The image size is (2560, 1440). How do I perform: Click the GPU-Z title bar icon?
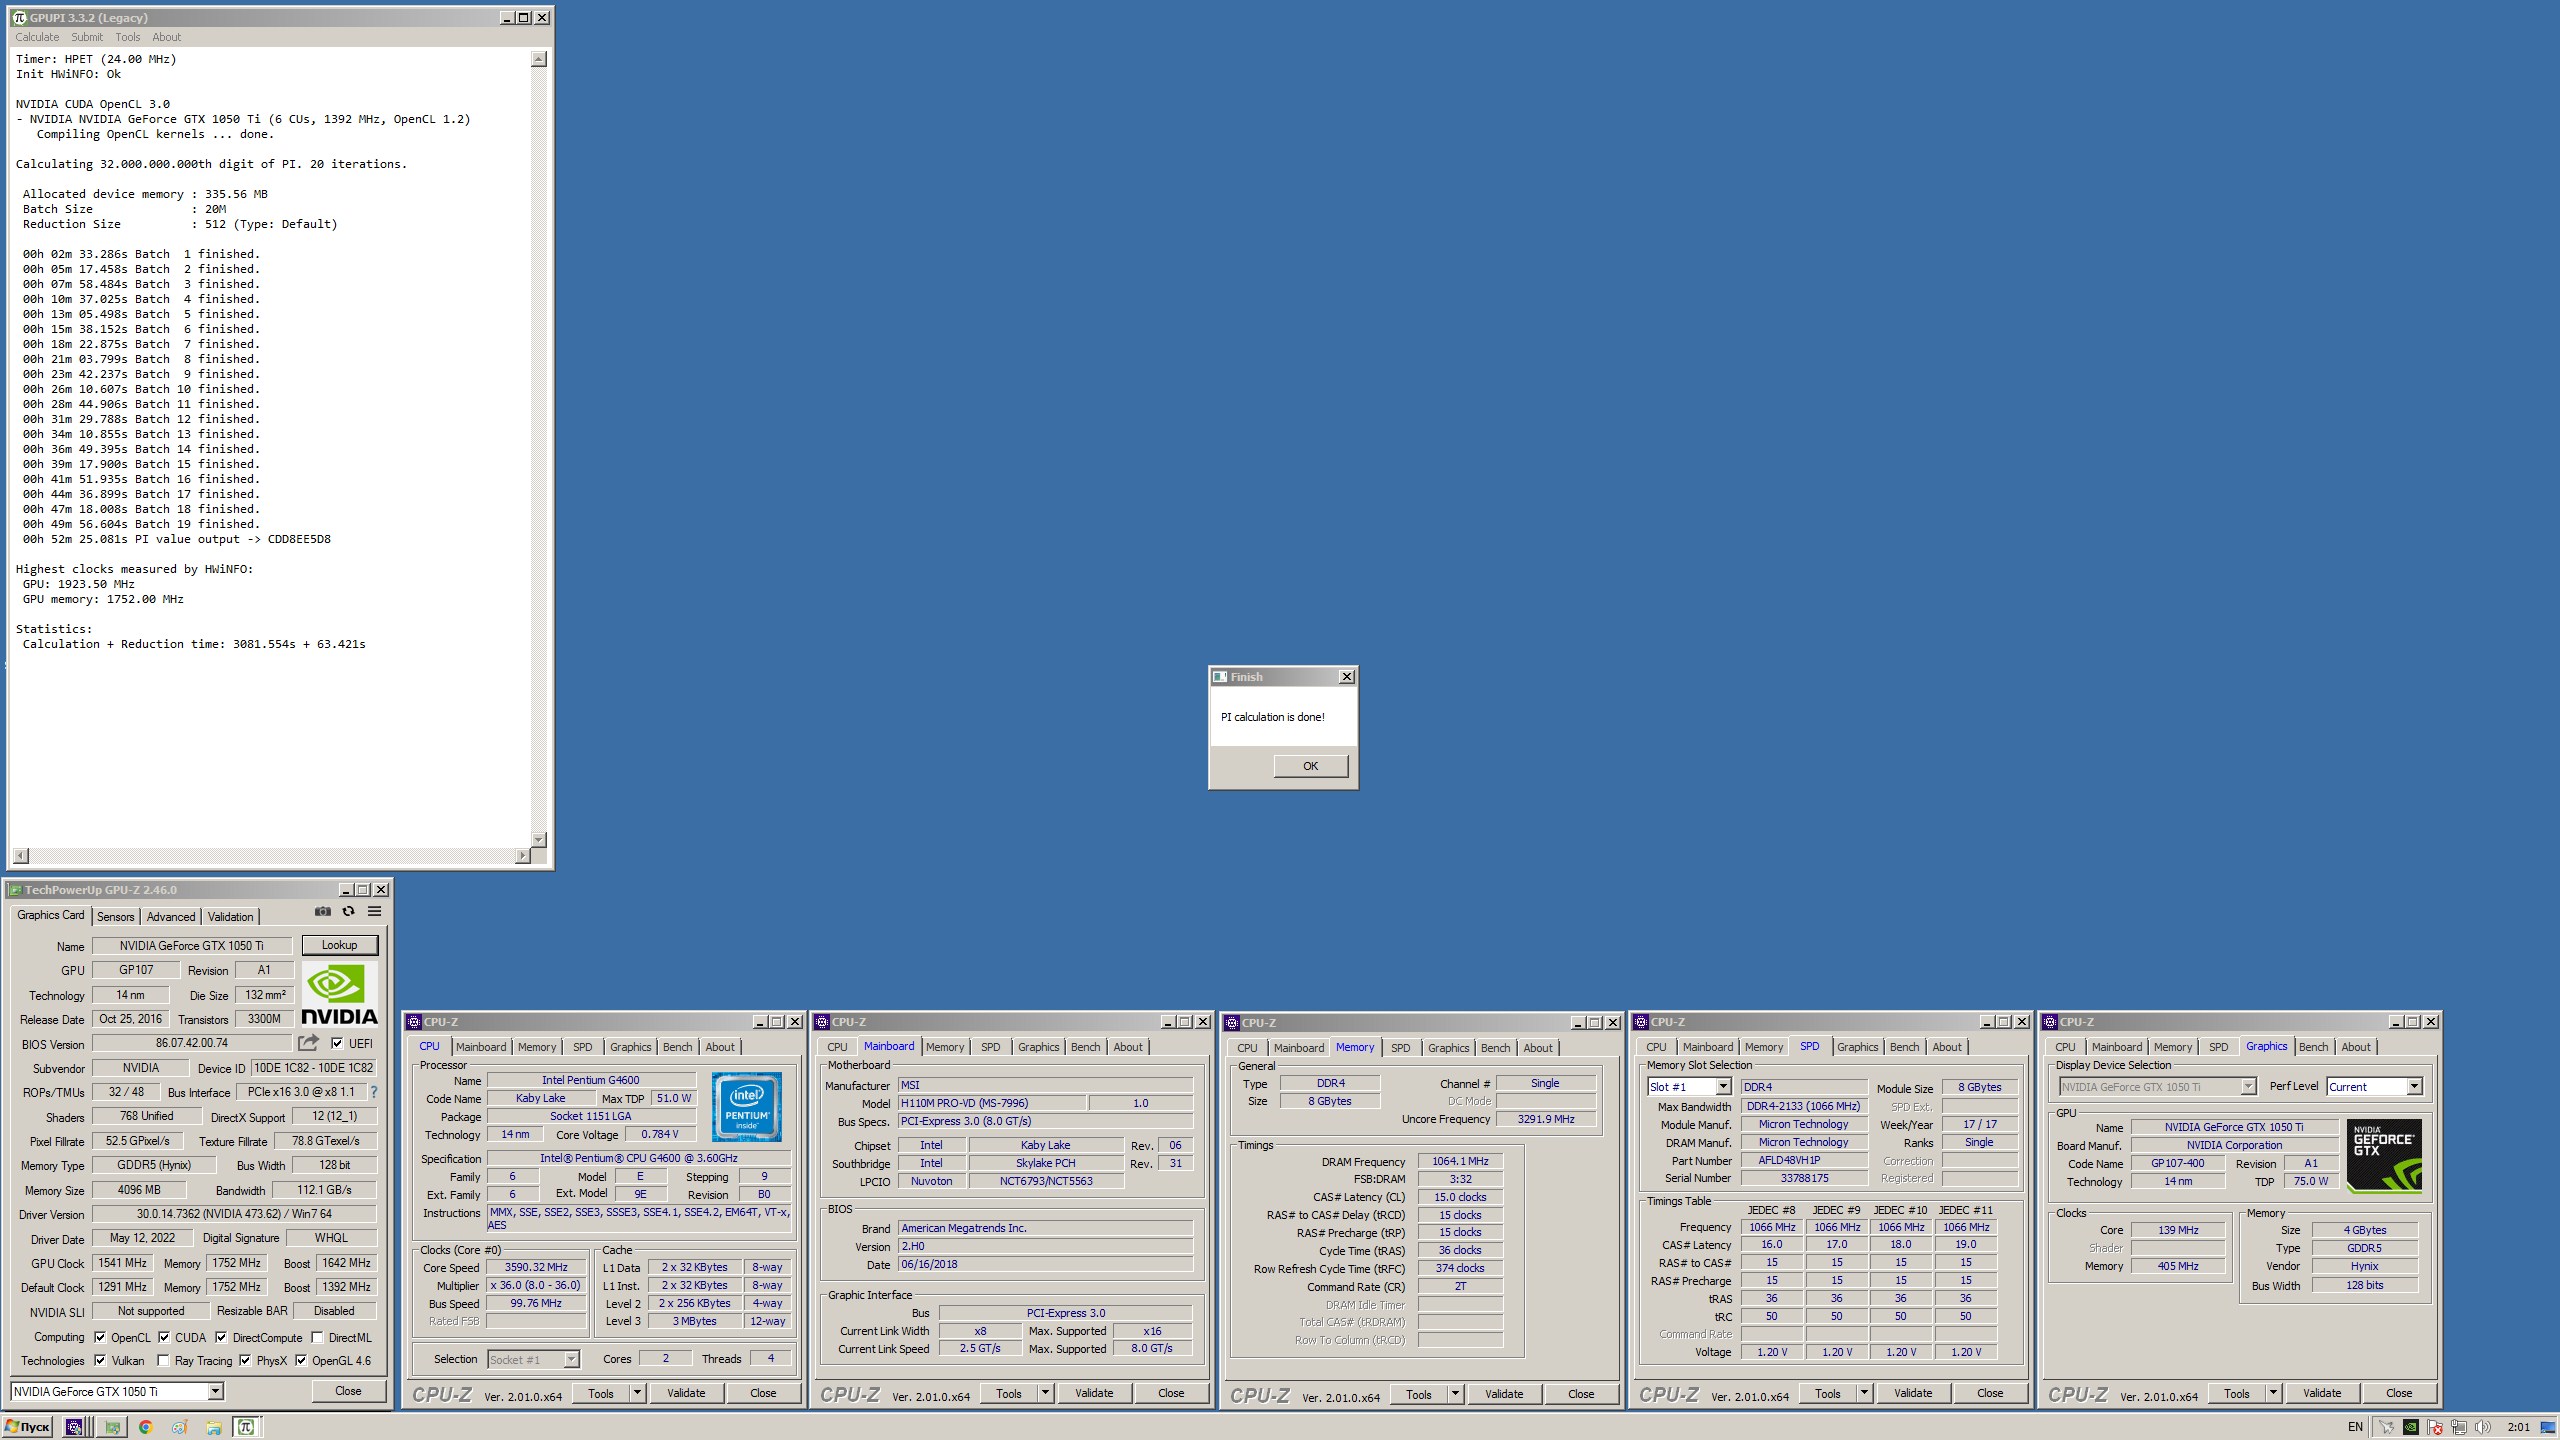[x=15, y=890]
